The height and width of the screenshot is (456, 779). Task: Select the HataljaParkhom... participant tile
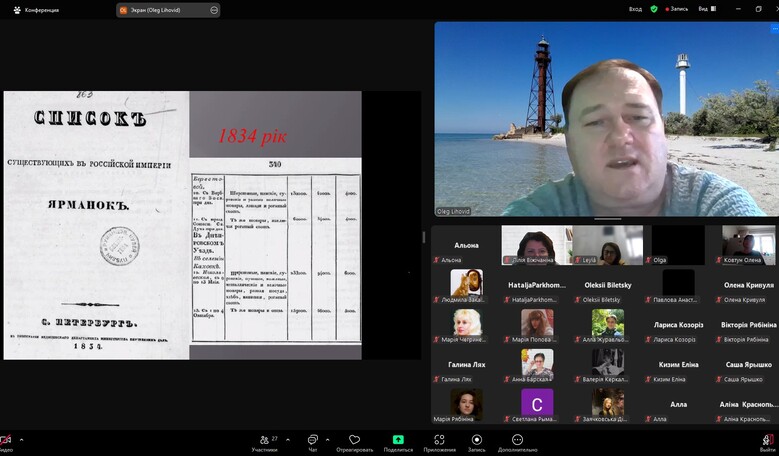[x=537, y=285]
